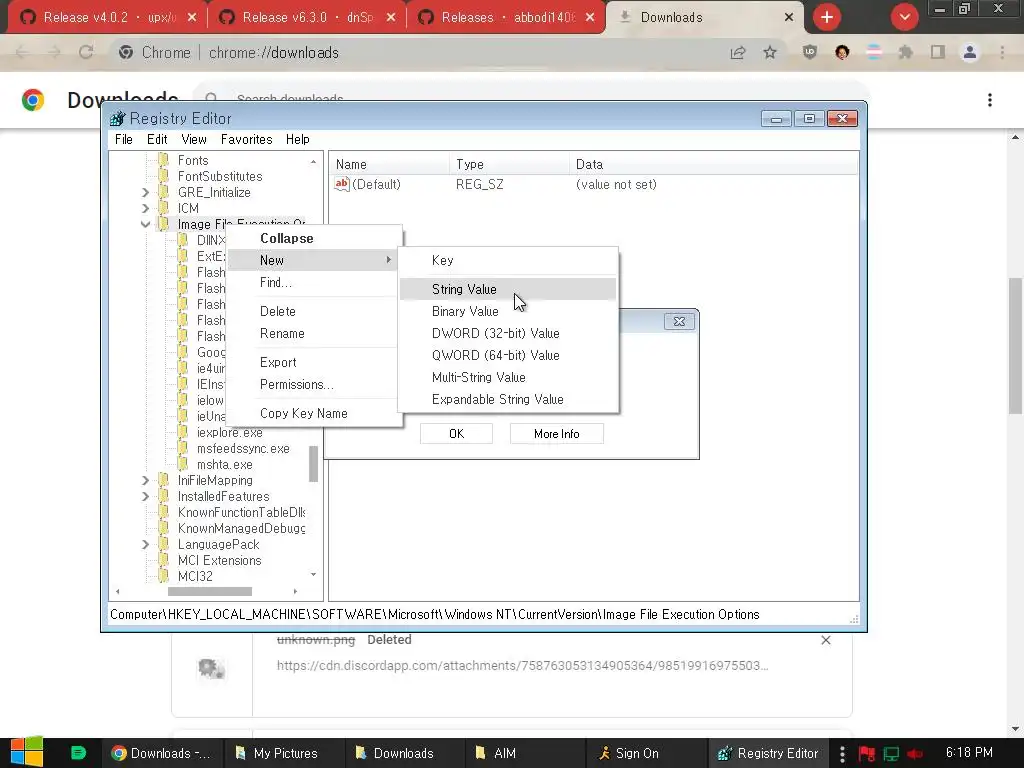Open the Windows Start button

27,752
